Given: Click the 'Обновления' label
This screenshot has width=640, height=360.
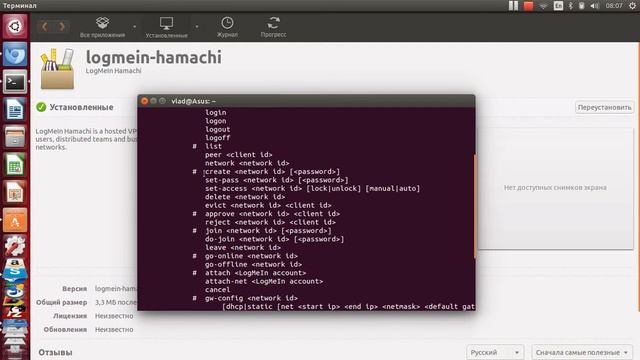Looking at the screenshot, I should click(x=65, y=329).
